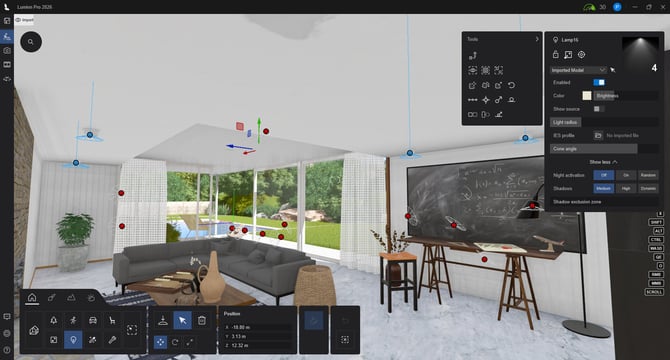Open the Materials paint tab
This screenshot has width=670, height=360.
(x=52, y=298)
